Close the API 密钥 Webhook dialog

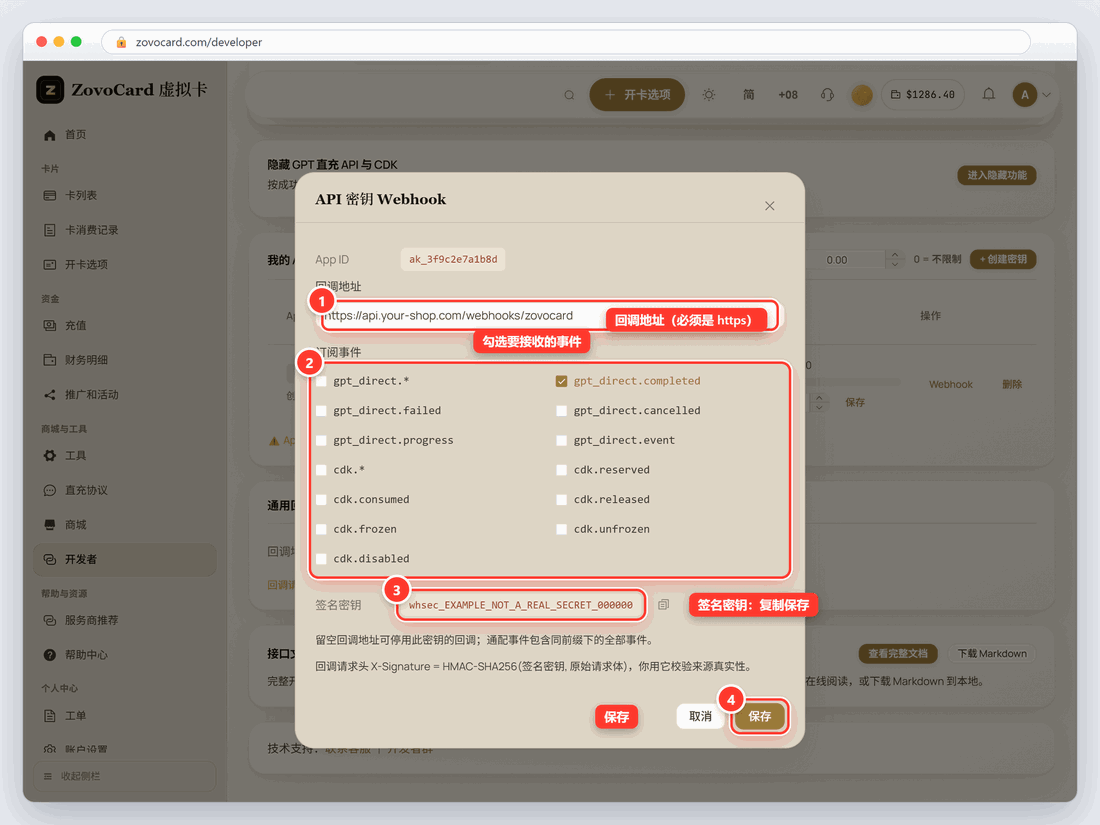(770, 206)
